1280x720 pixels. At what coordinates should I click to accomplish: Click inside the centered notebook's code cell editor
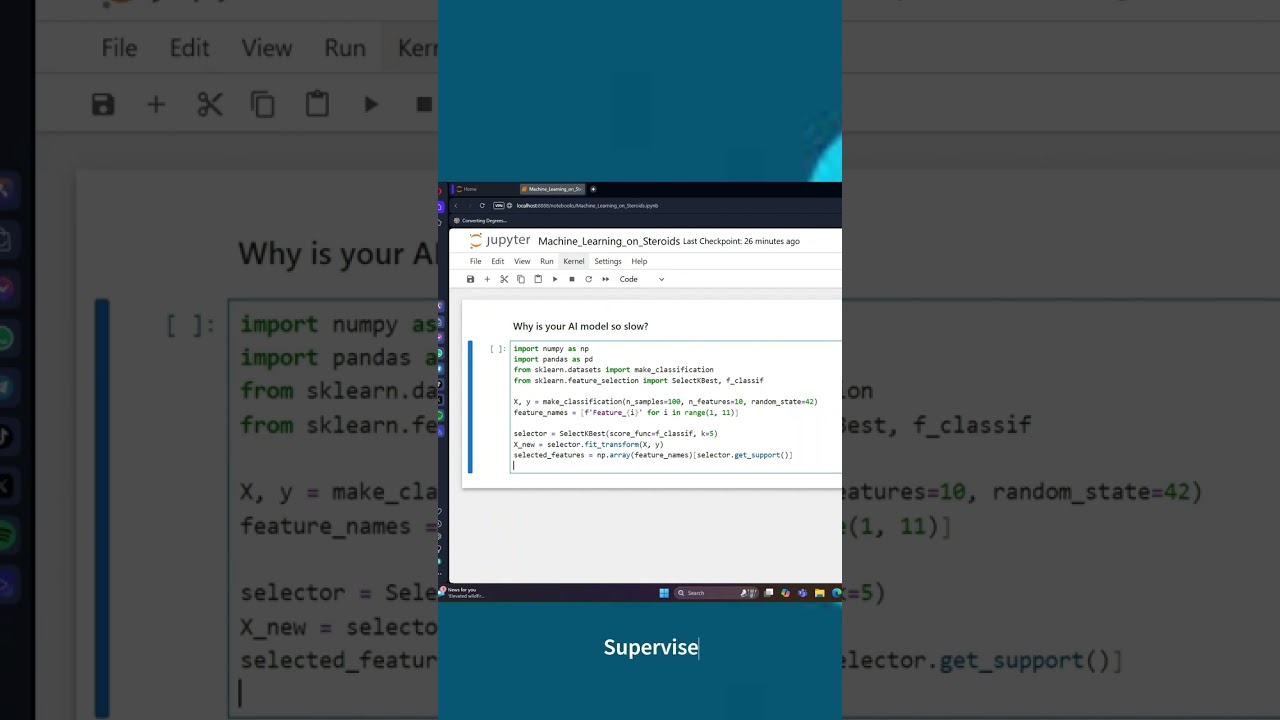click(x=675, y=407)
